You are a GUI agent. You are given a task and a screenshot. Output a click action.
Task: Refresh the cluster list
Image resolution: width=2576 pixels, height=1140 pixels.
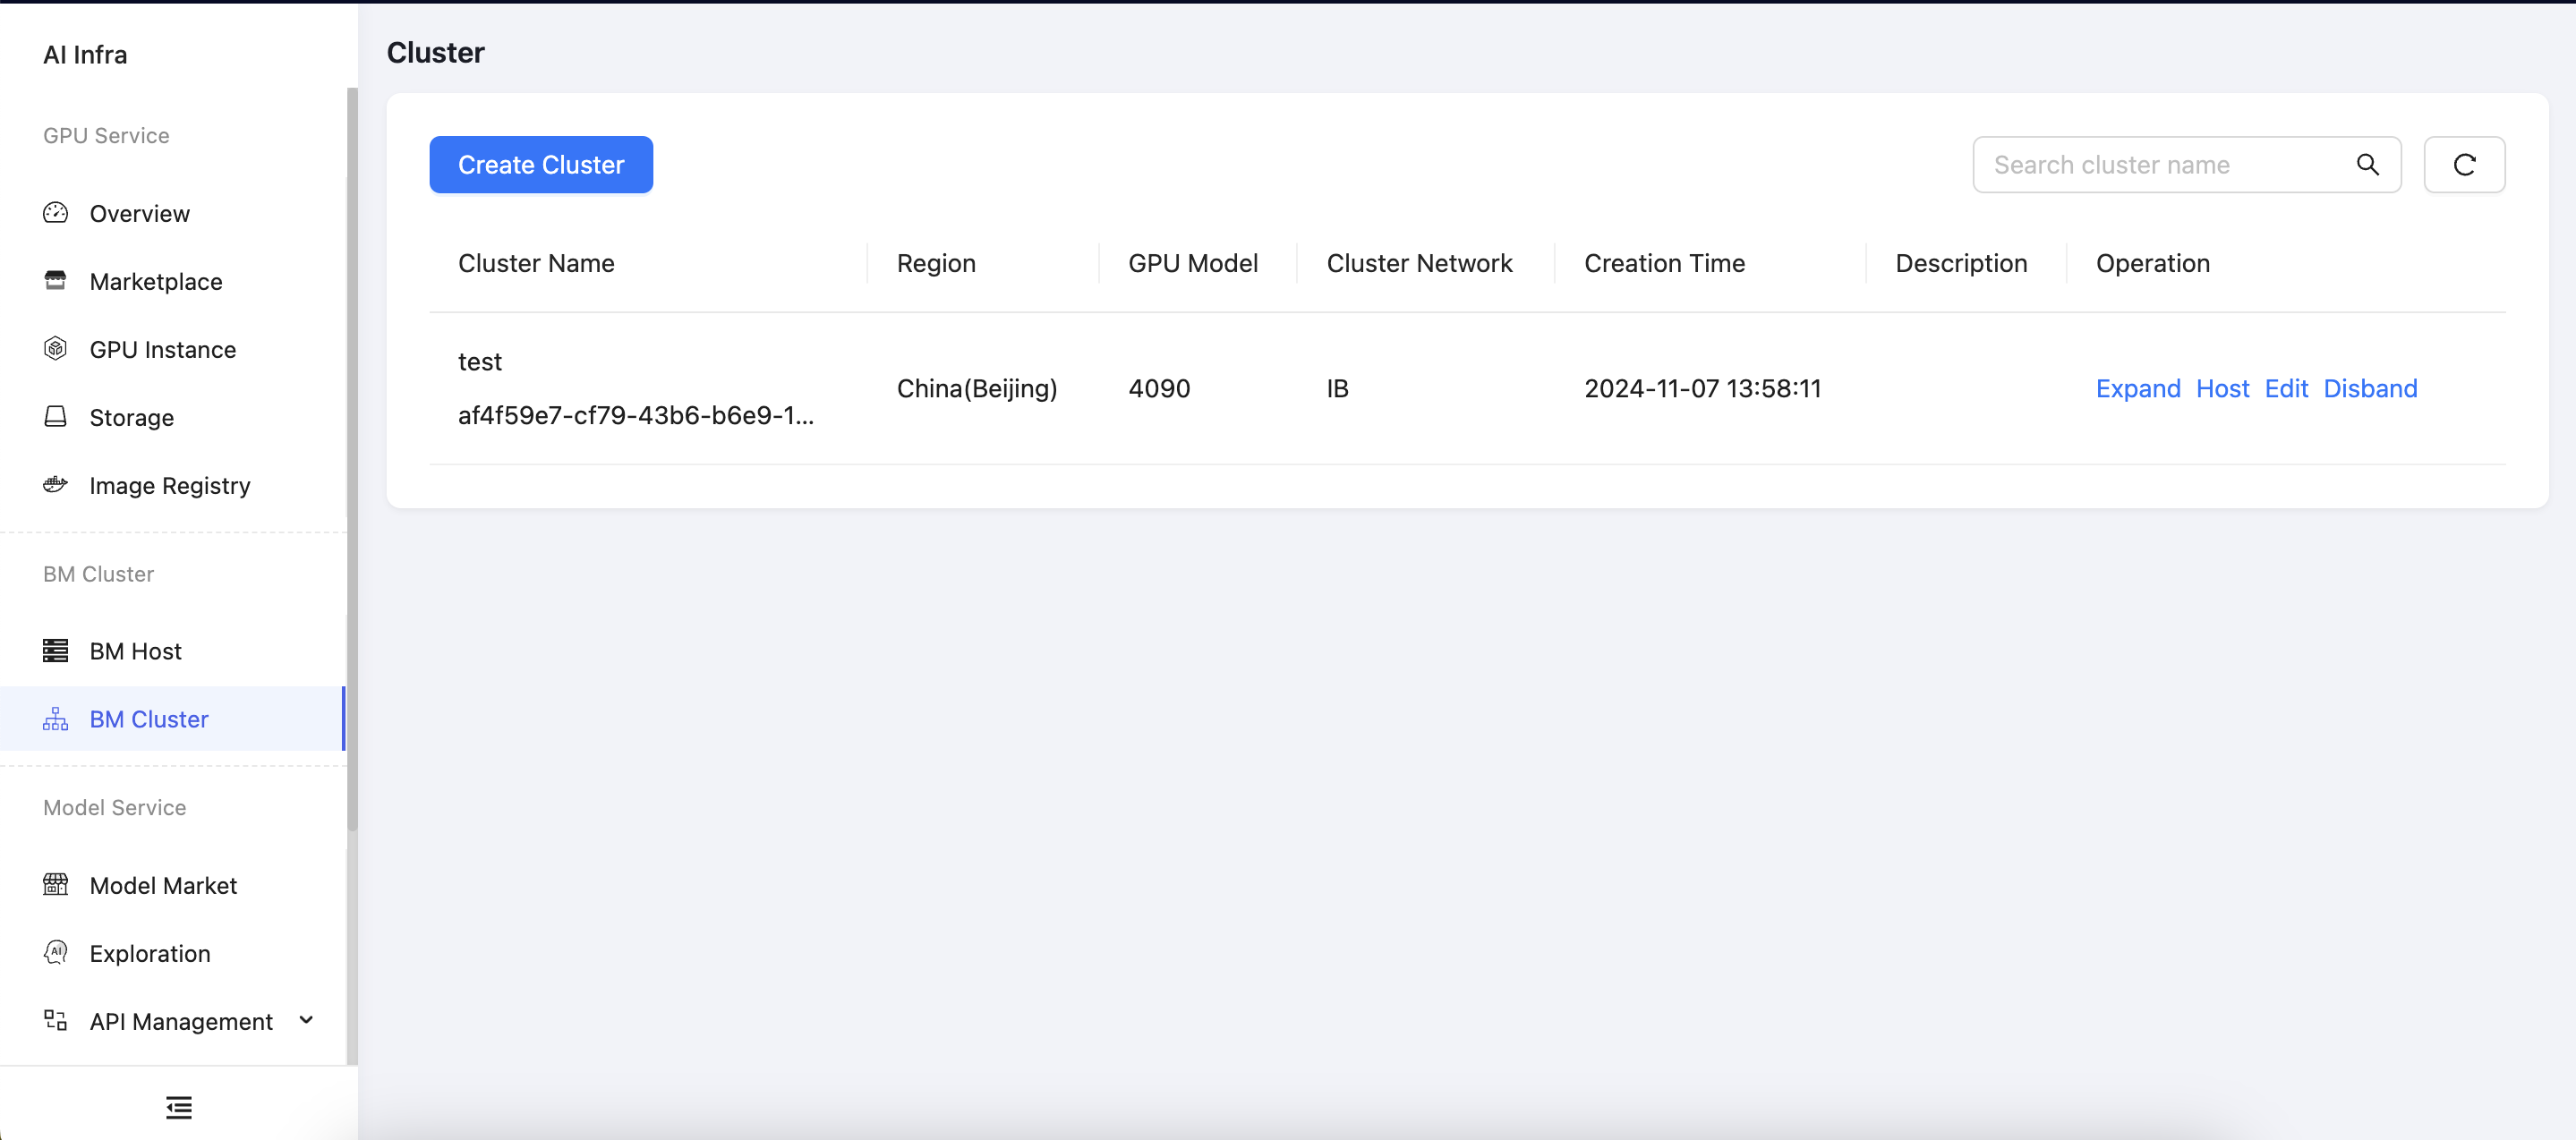coord(2464,165)
